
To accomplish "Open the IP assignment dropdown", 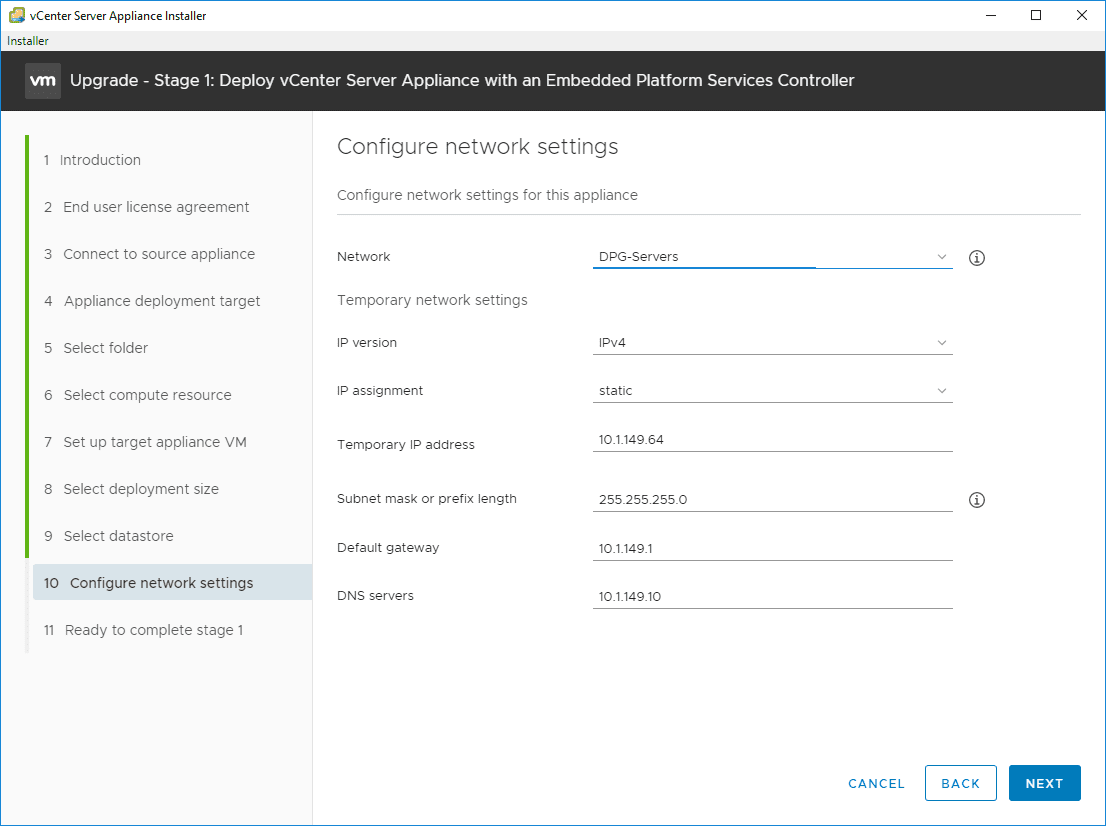I will pyautogui.click(x=772, y=391).
